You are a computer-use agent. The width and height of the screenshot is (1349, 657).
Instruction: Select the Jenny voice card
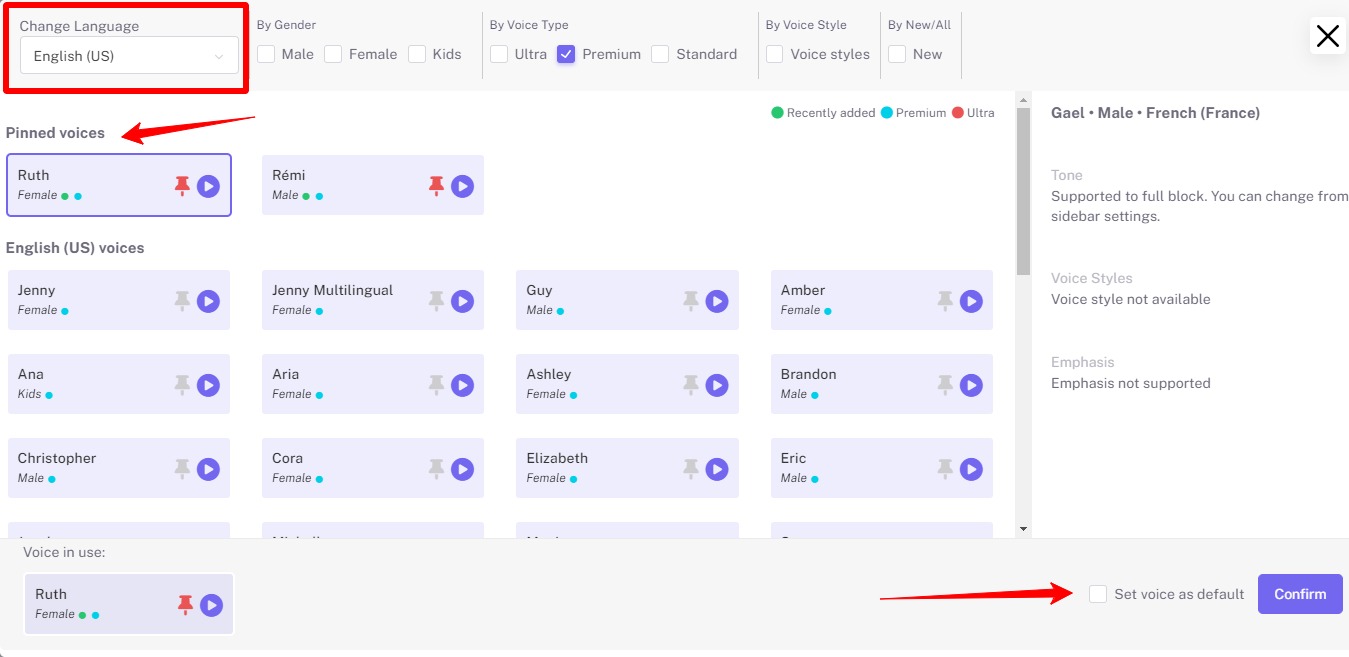coord(119,300)
